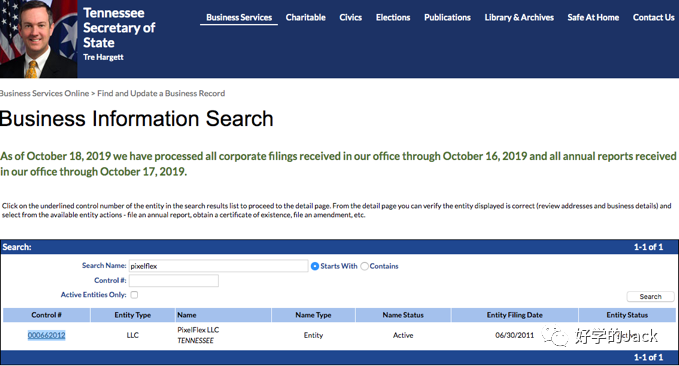The width and height of the screenshot is (679, 366).
Task: Choose the Contains radio option
Action: pos(365,266)
